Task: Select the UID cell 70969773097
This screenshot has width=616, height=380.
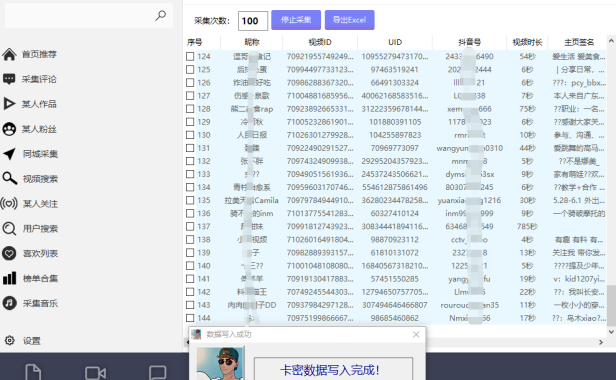Action: tap(394, 148)
